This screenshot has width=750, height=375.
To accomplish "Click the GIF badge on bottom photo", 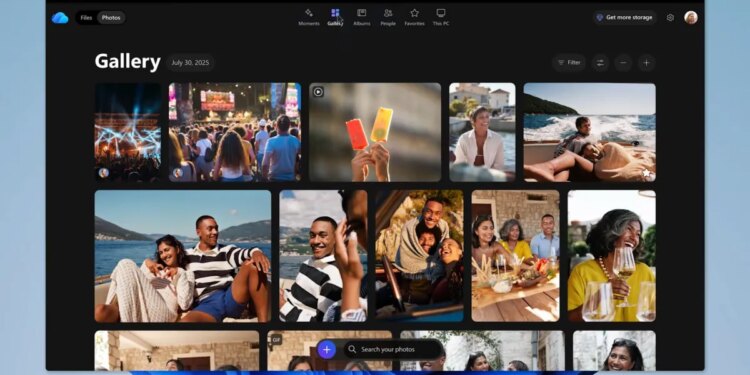I will tap(276, 340).
